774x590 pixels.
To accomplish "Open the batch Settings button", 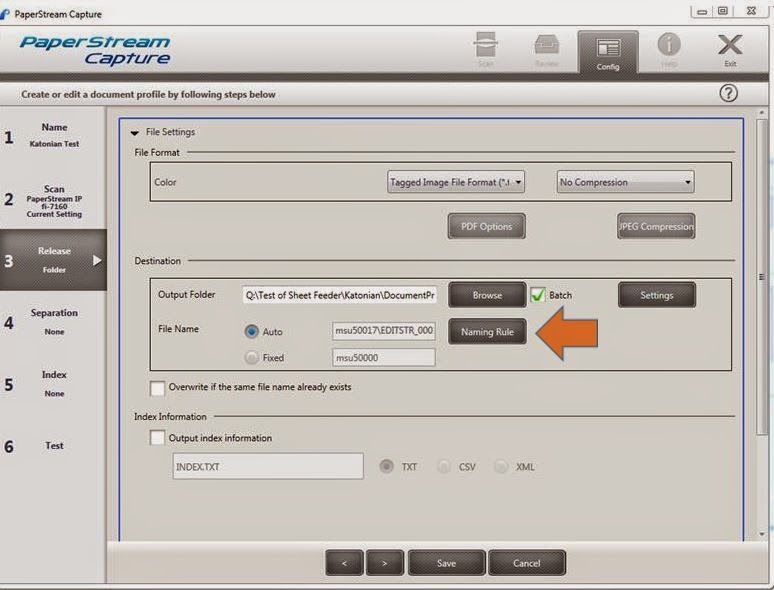I will tap(657, 295).
